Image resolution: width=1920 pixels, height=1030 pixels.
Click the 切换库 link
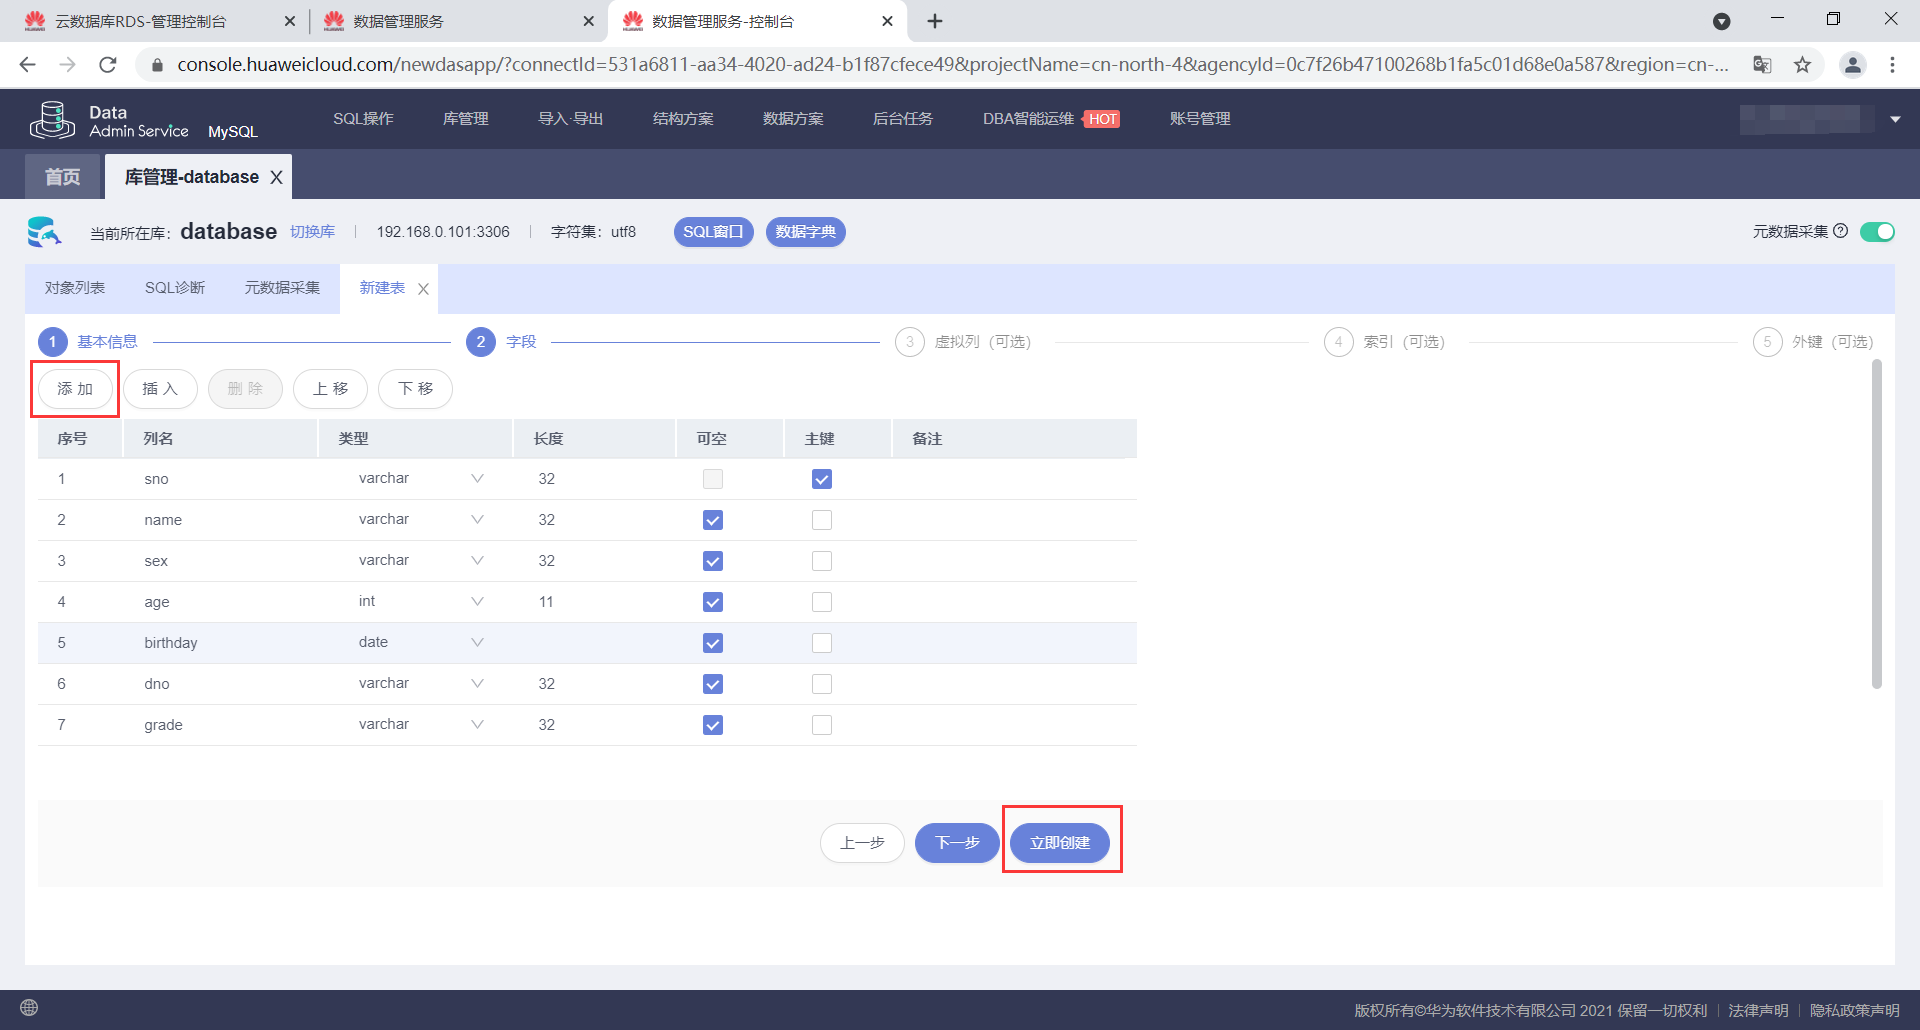click(312, 232)
